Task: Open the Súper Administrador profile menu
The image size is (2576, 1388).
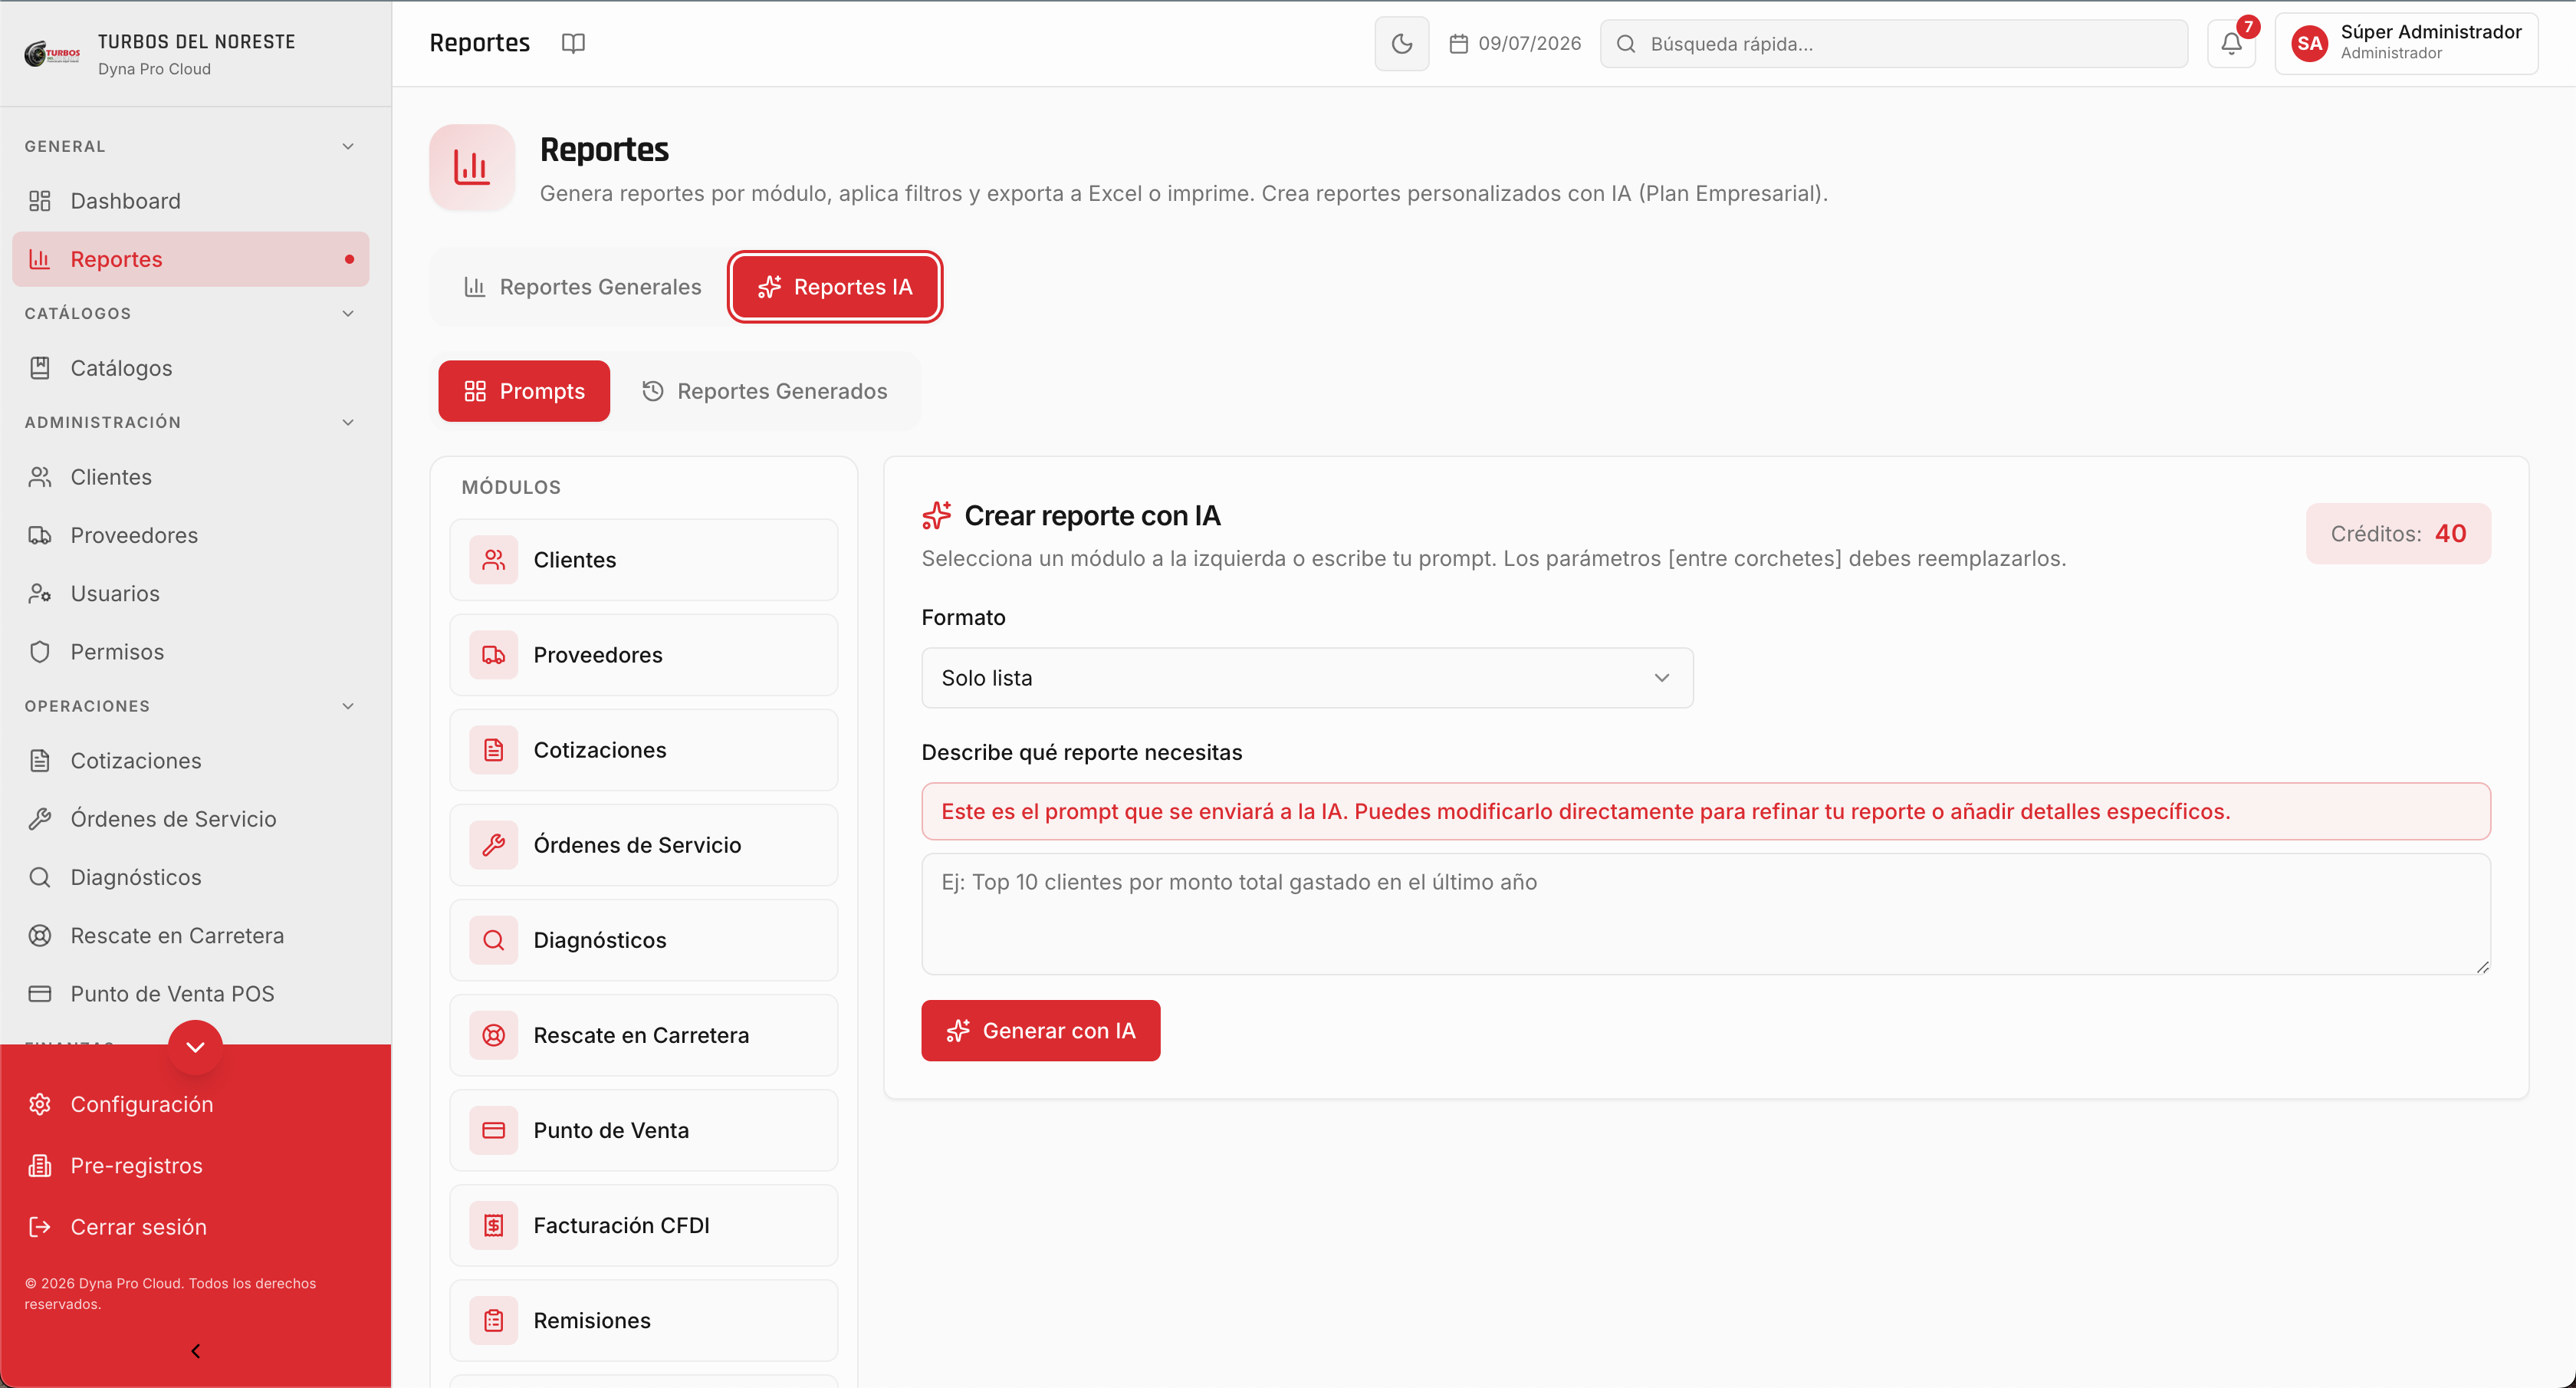Action: coord(2406,43)
